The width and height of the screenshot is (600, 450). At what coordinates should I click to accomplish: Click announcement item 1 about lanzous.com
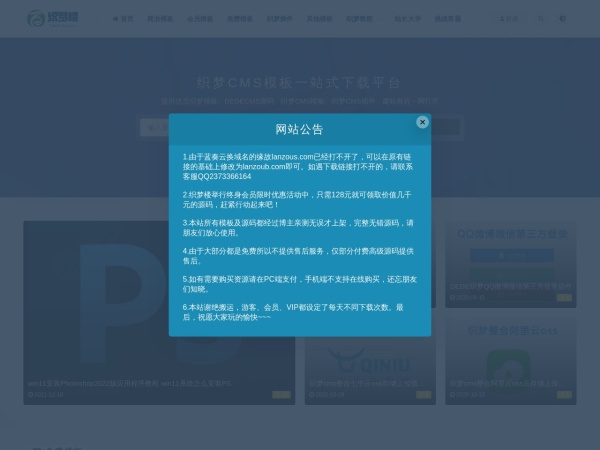point(298,166)
